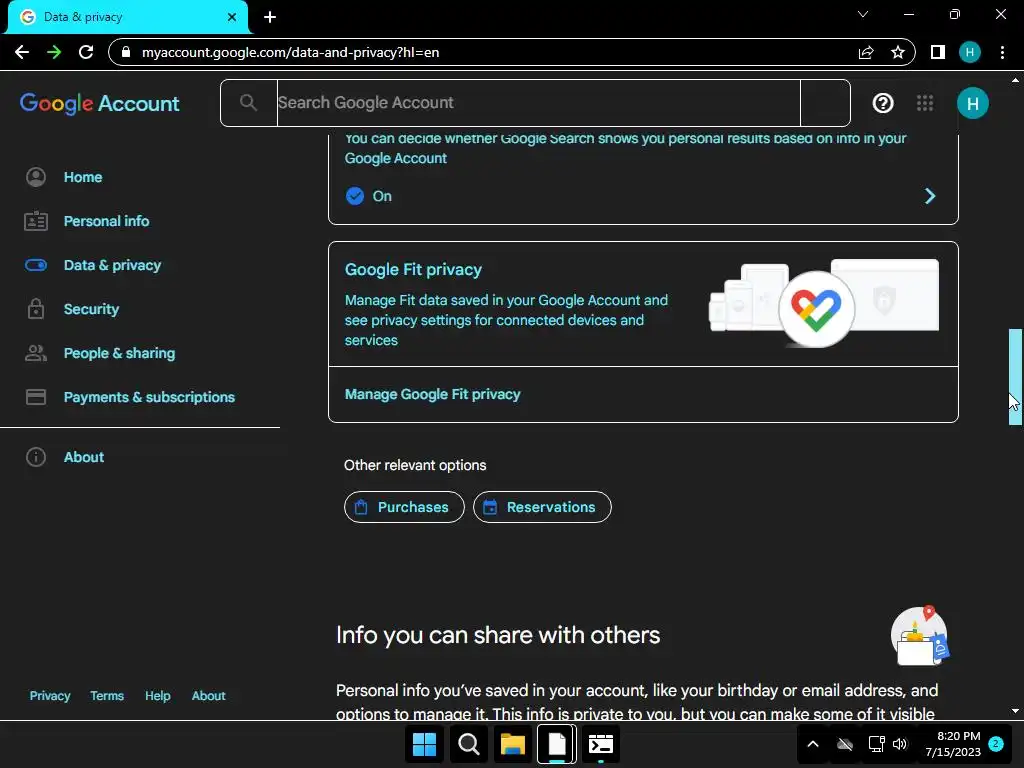Open the browser profile H icon
This screenshot has height=768, width=1024.
(x=970, y=52)
